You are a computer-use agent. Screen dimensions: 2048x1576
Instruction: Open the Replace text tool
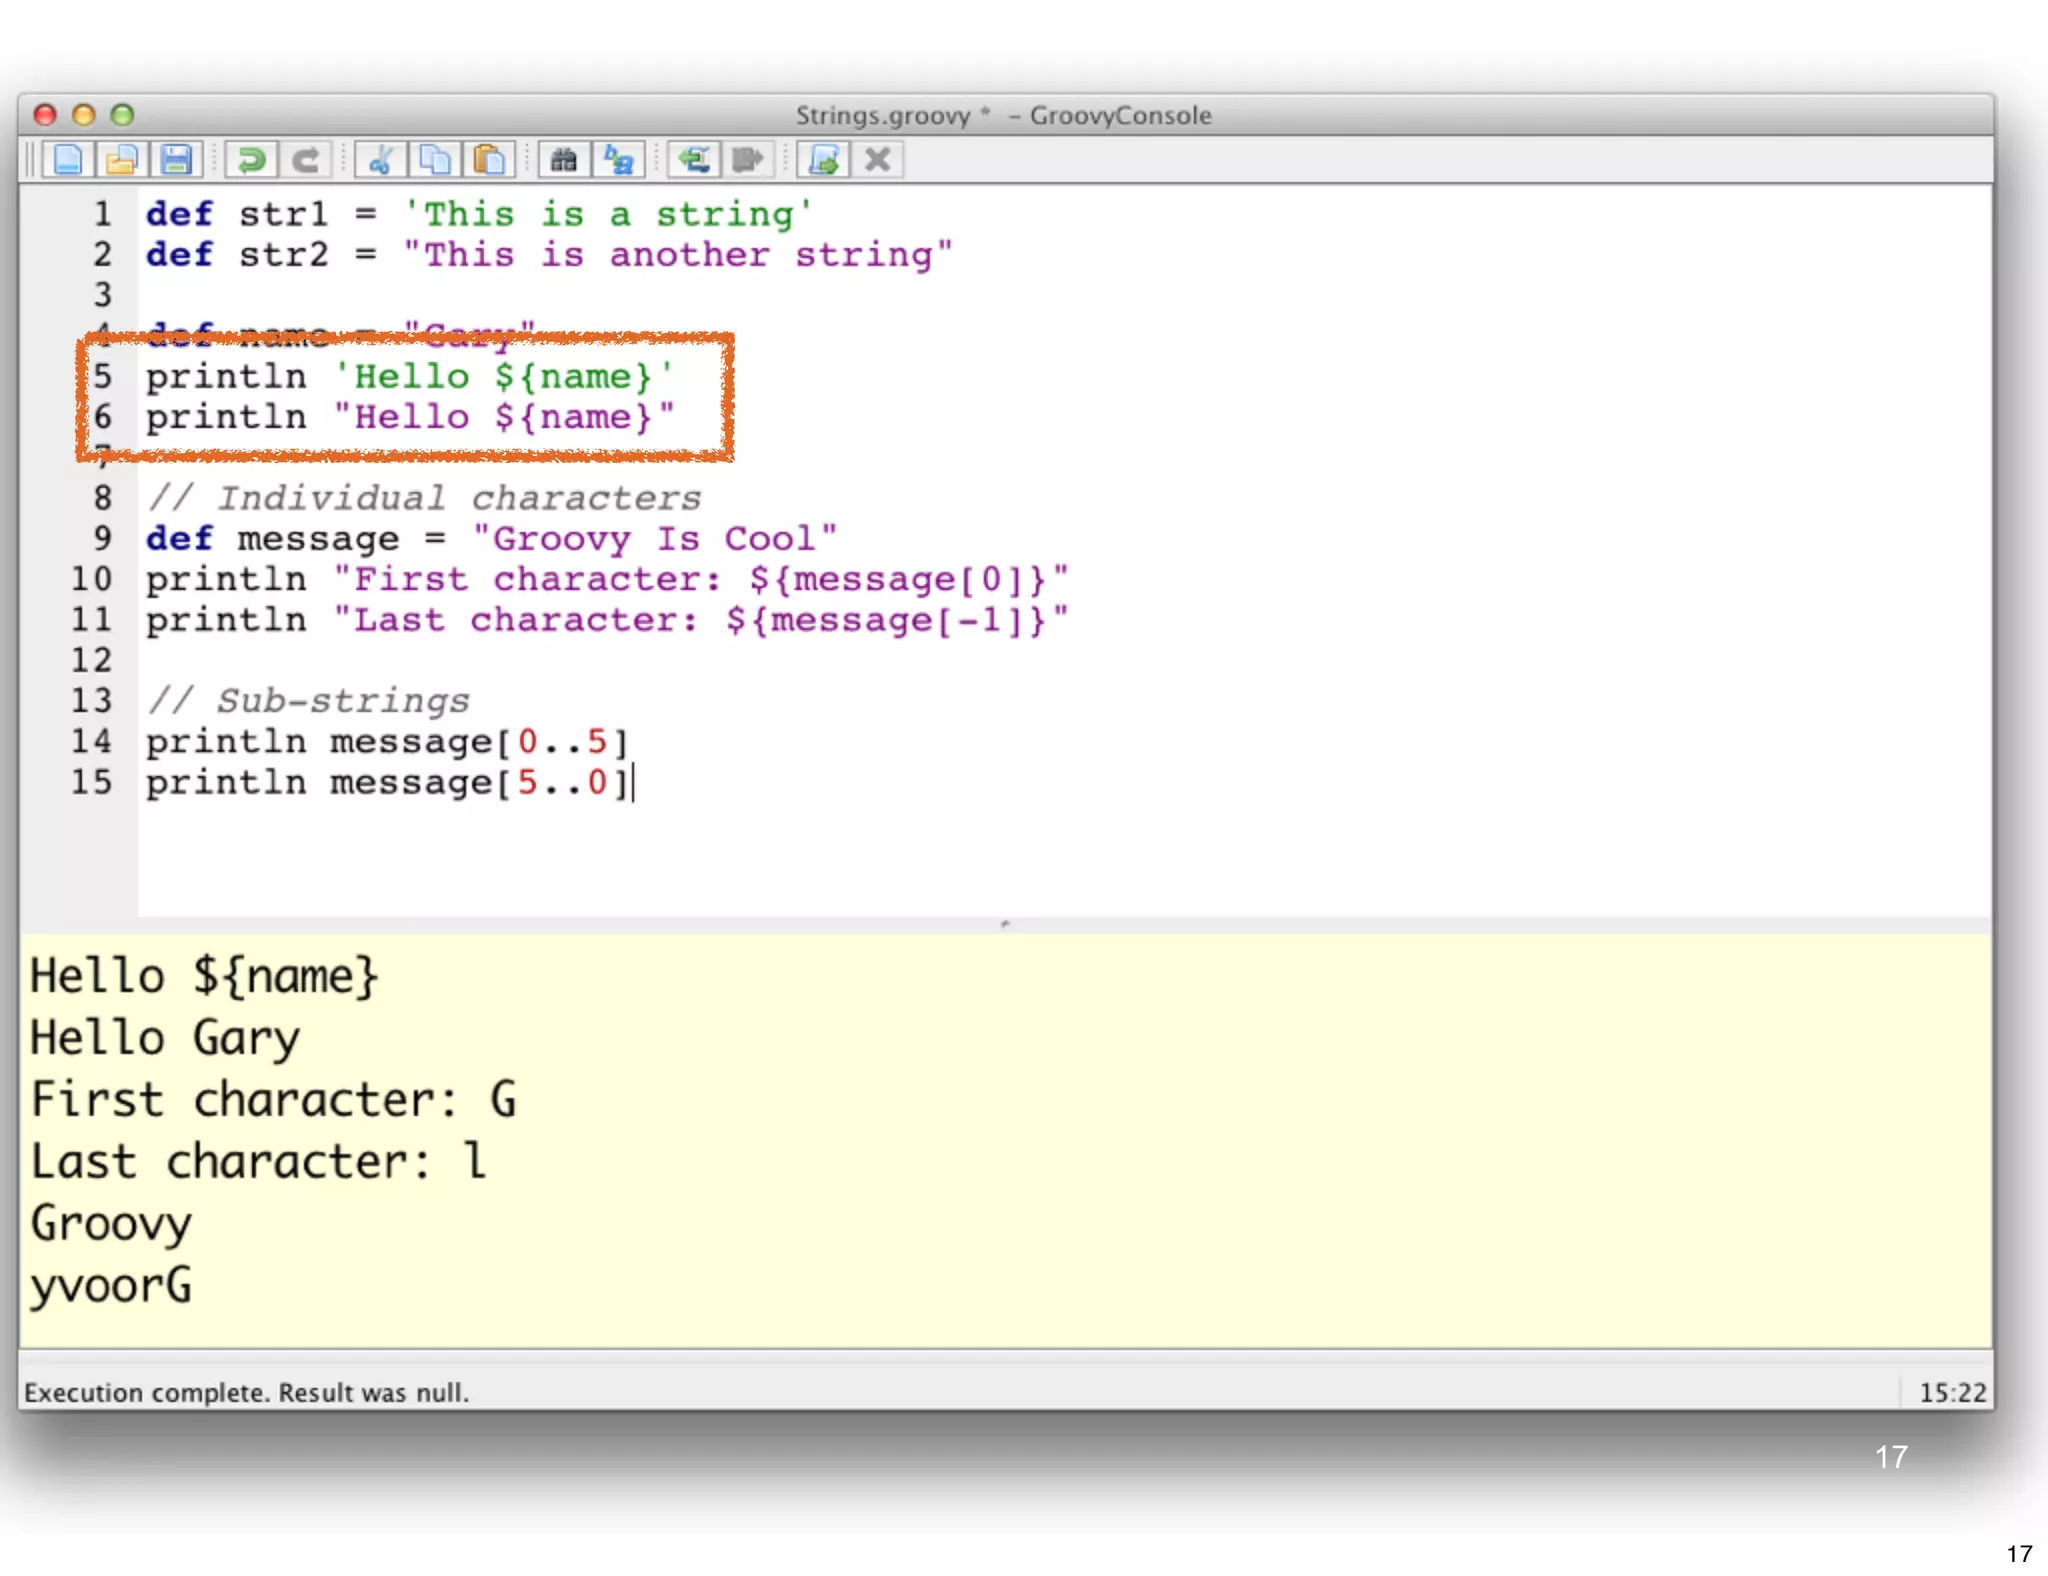click(x=618, y=160)
